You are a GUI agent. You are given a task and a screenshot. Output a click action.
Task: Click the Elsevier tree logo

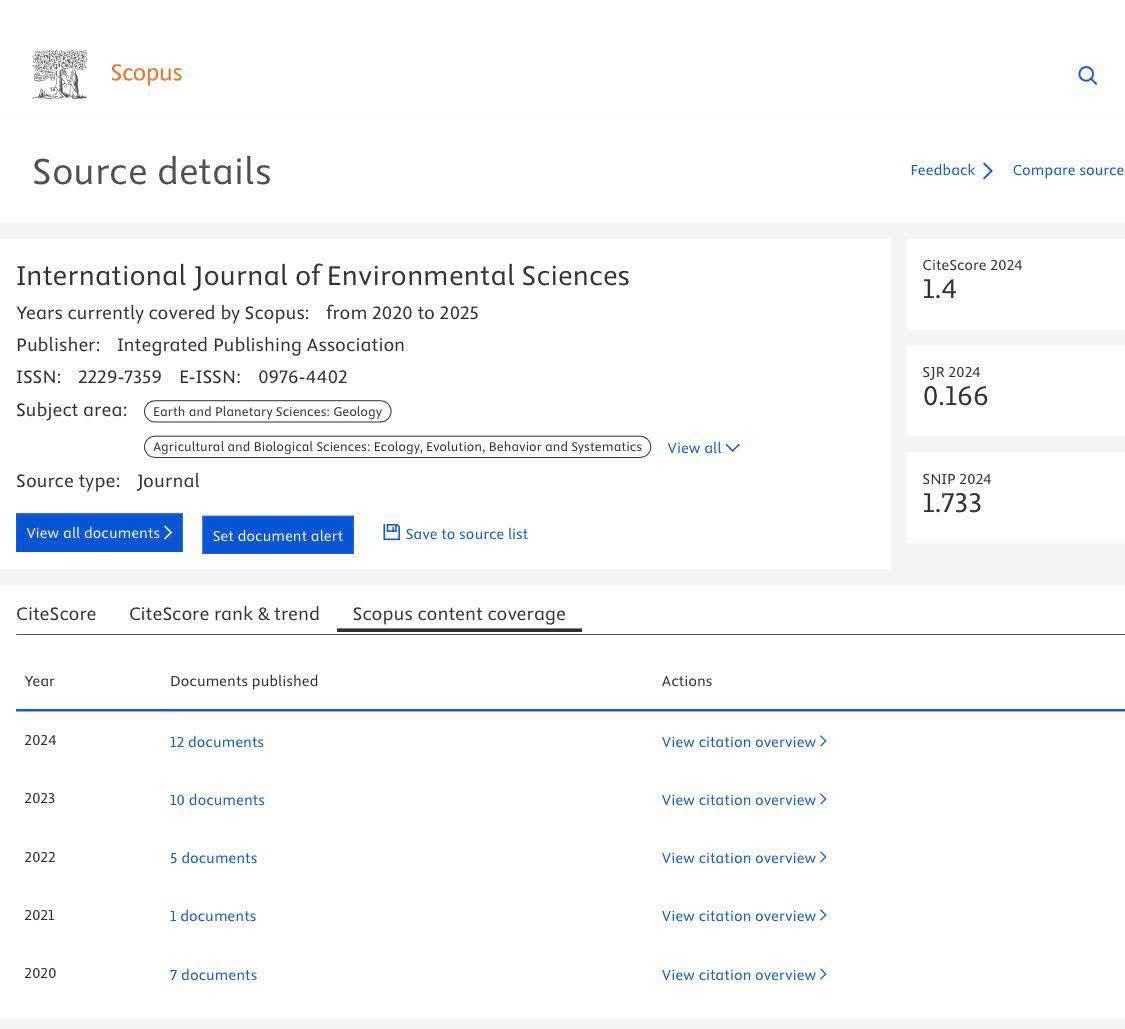(60, 75)
